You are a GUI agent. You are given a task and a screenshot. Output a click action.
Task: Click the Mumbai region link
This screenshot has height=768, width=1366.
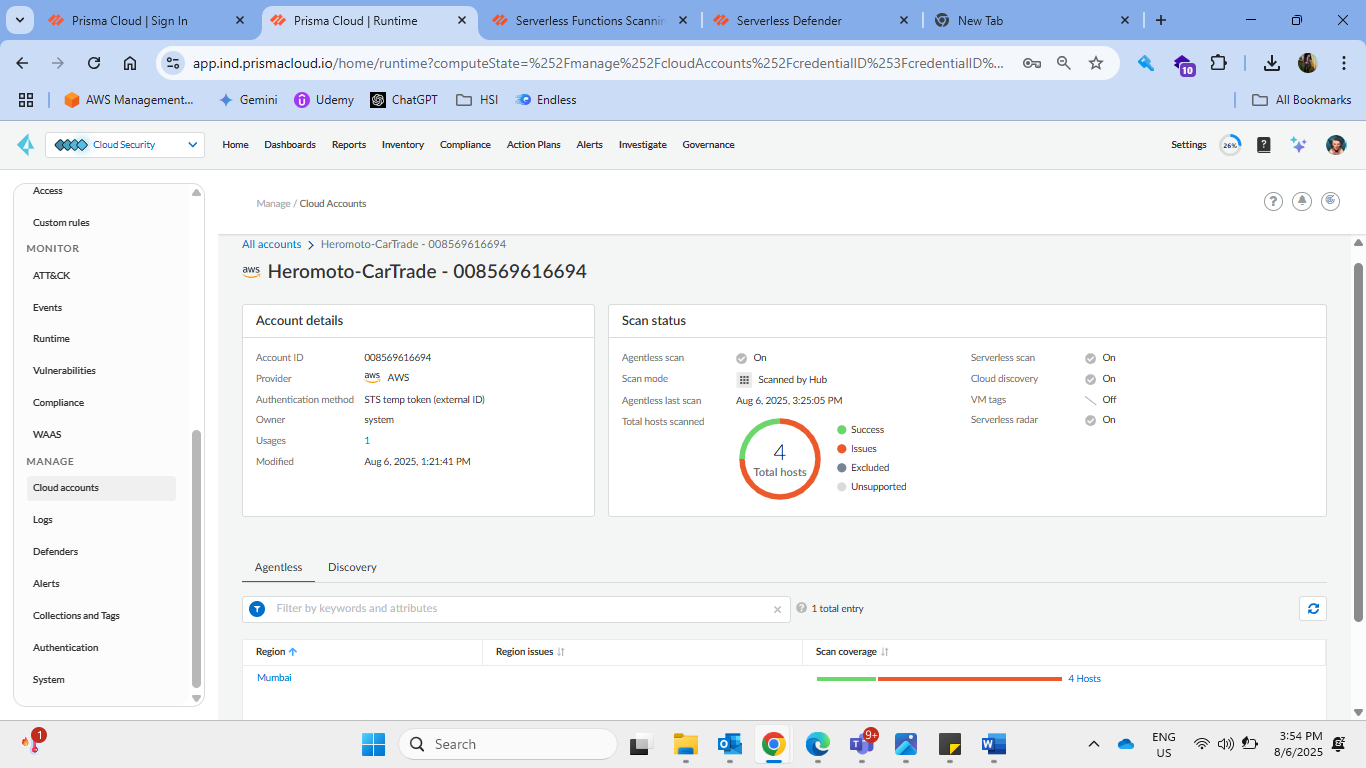pyautogui.click(x=274, y=678)
